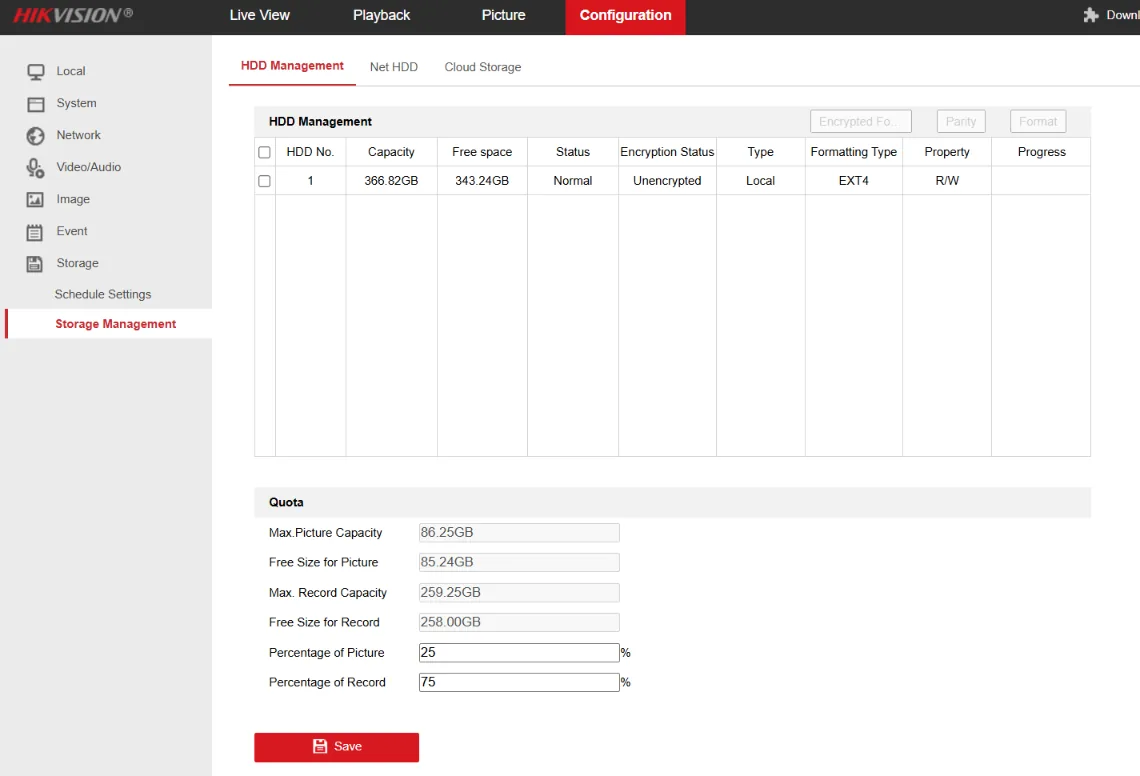Click the Formatting Type column header
Viewport: 1140px width, 776px height.
click(x=854, y=152)
